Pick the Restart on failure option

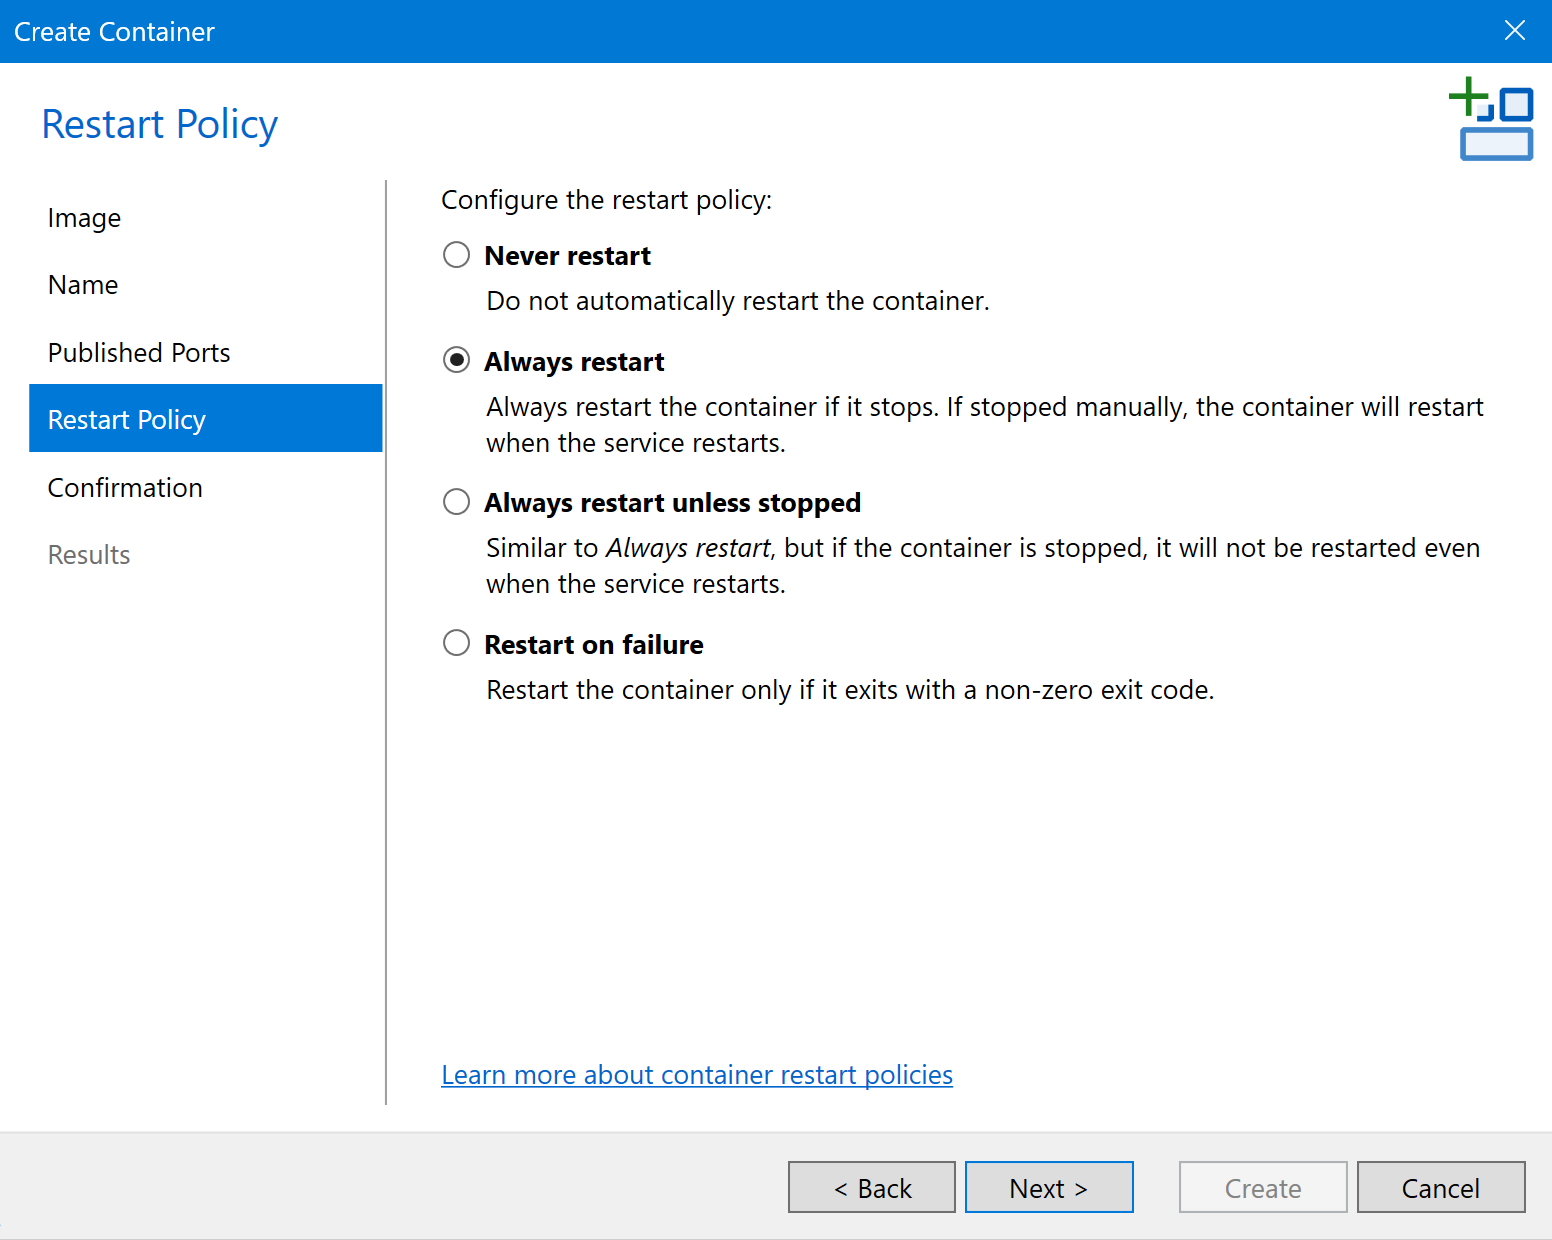click(457, 643)
